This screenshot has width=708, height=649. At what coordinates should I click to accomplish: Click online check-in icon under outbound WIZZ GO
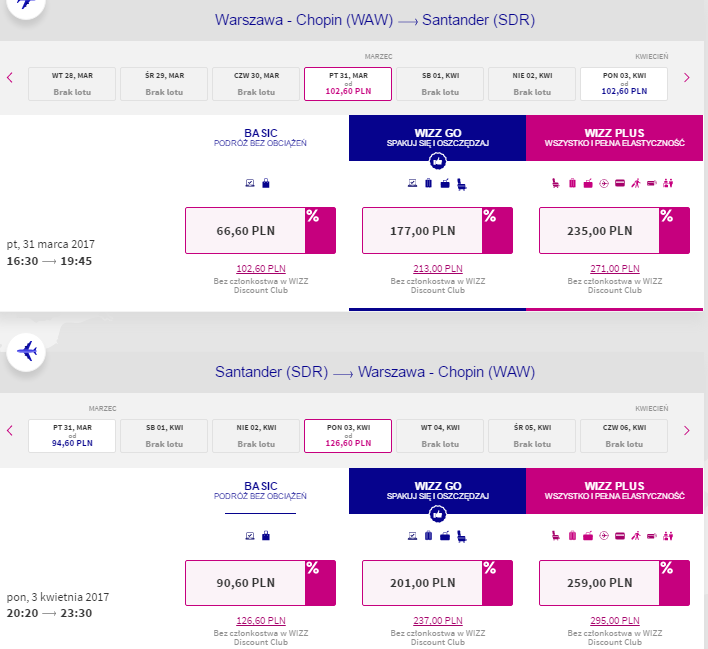click(x=412, y=183)
